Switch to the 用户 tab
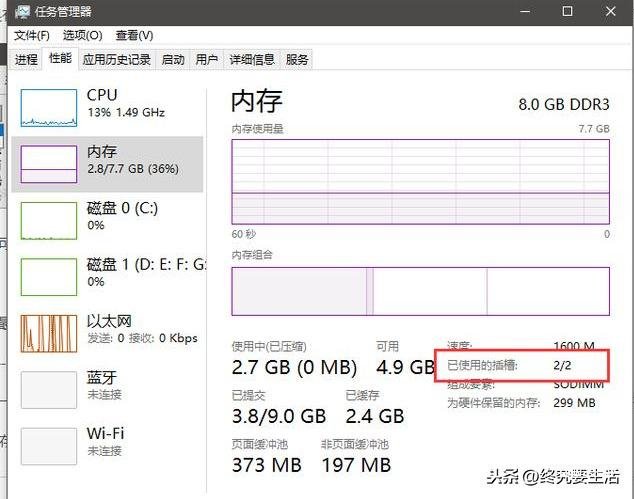The height and width of the screenshot is (499, 634). [x=207, y=60]
